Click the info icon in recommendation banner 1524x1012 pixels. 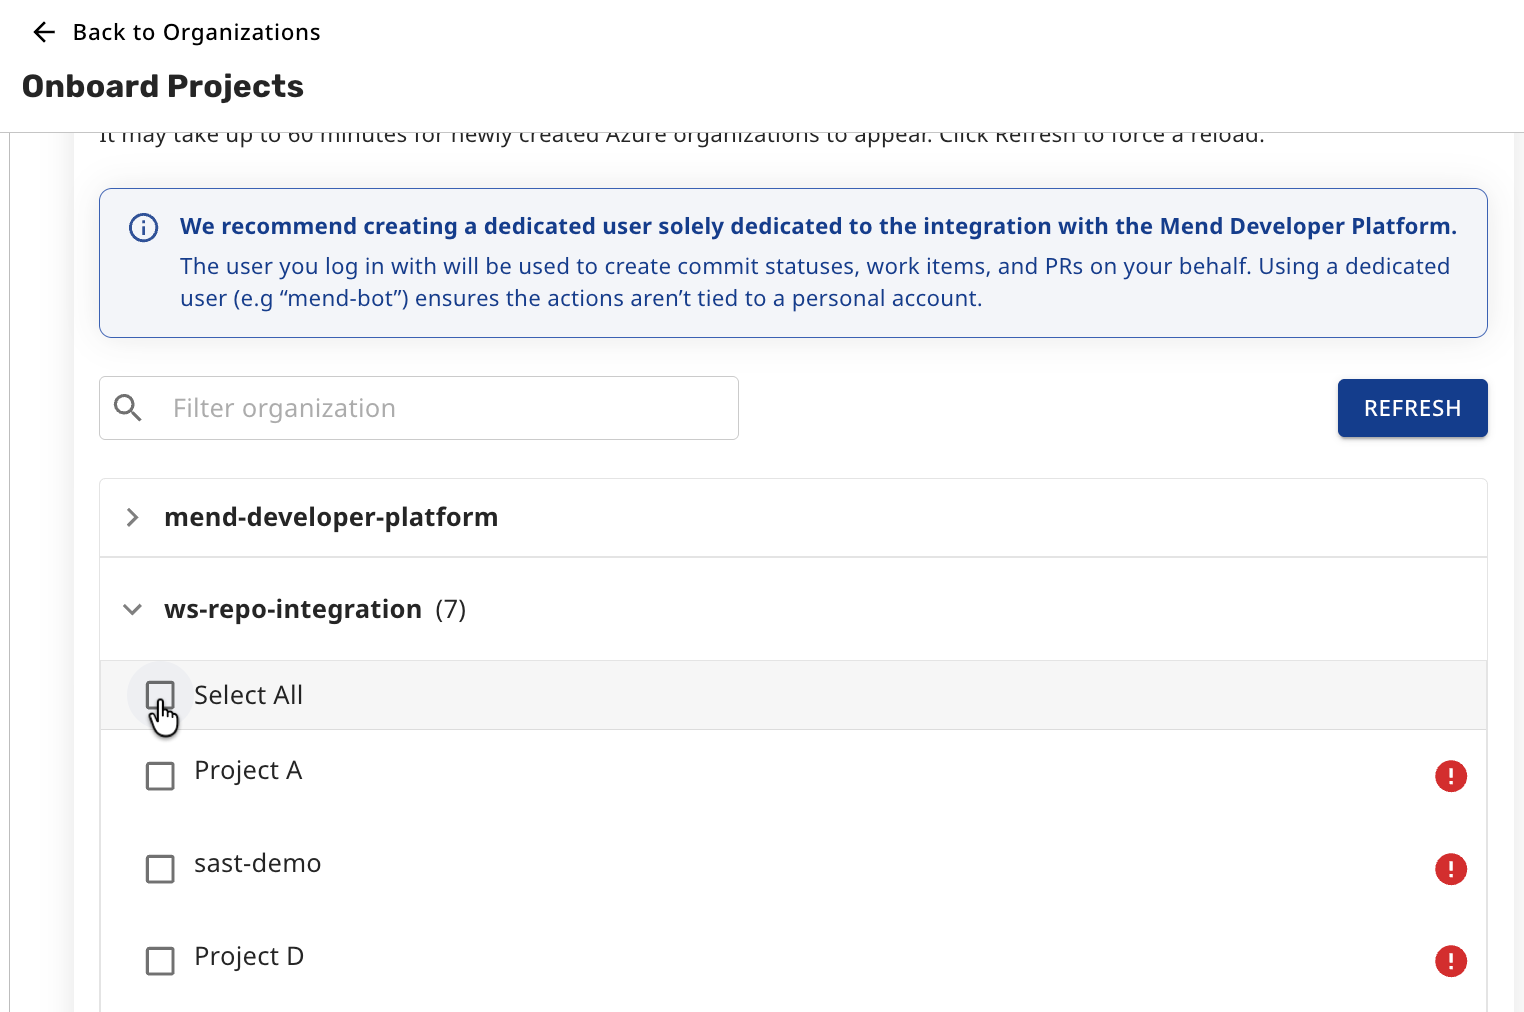tap(144, 228)
